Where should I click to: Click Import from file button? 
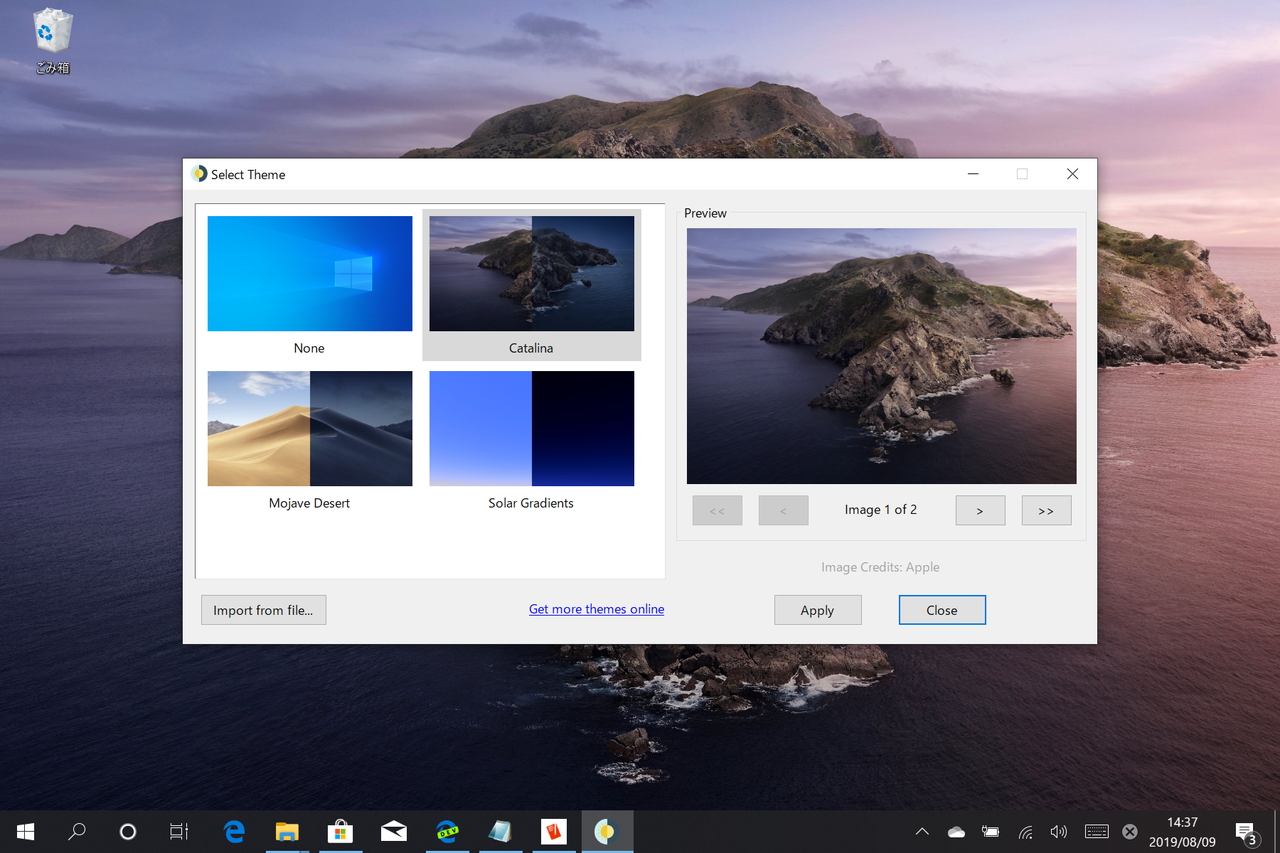263,609
